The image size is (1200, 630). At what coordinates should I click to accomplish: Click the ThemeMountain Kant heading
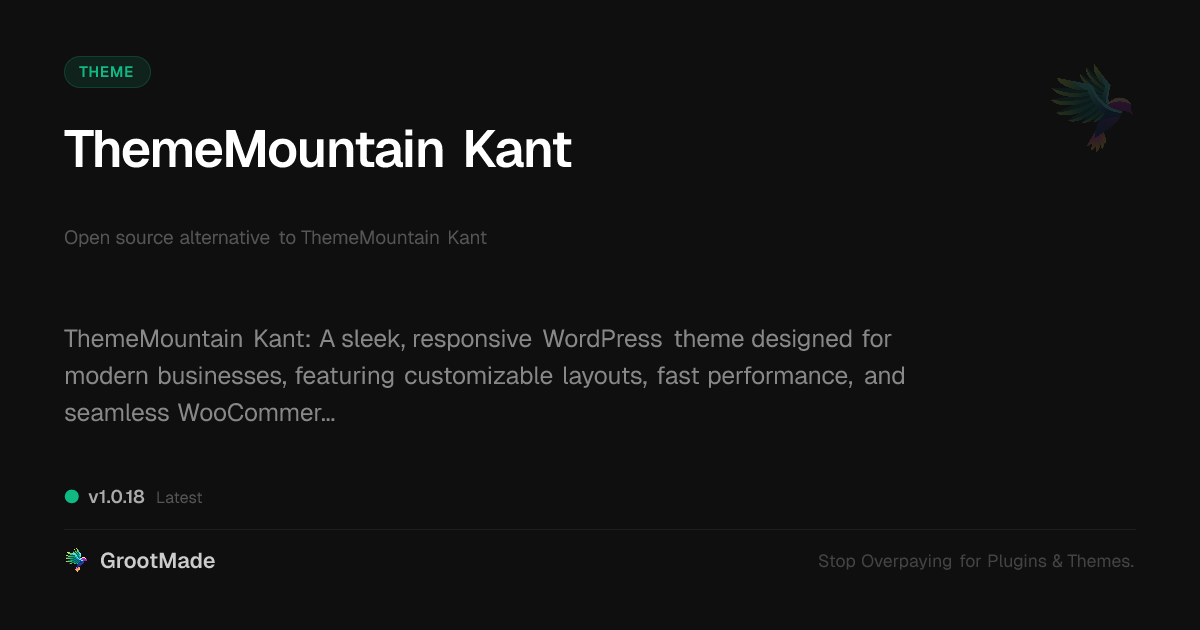(x=318, y=150)
